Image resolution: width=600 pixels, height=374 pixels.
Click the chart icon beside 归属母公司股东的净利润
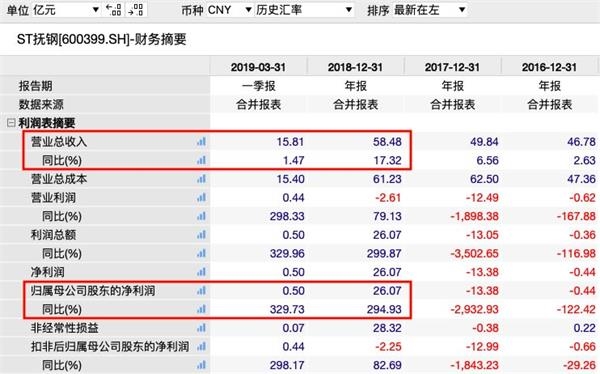(201, 291)
